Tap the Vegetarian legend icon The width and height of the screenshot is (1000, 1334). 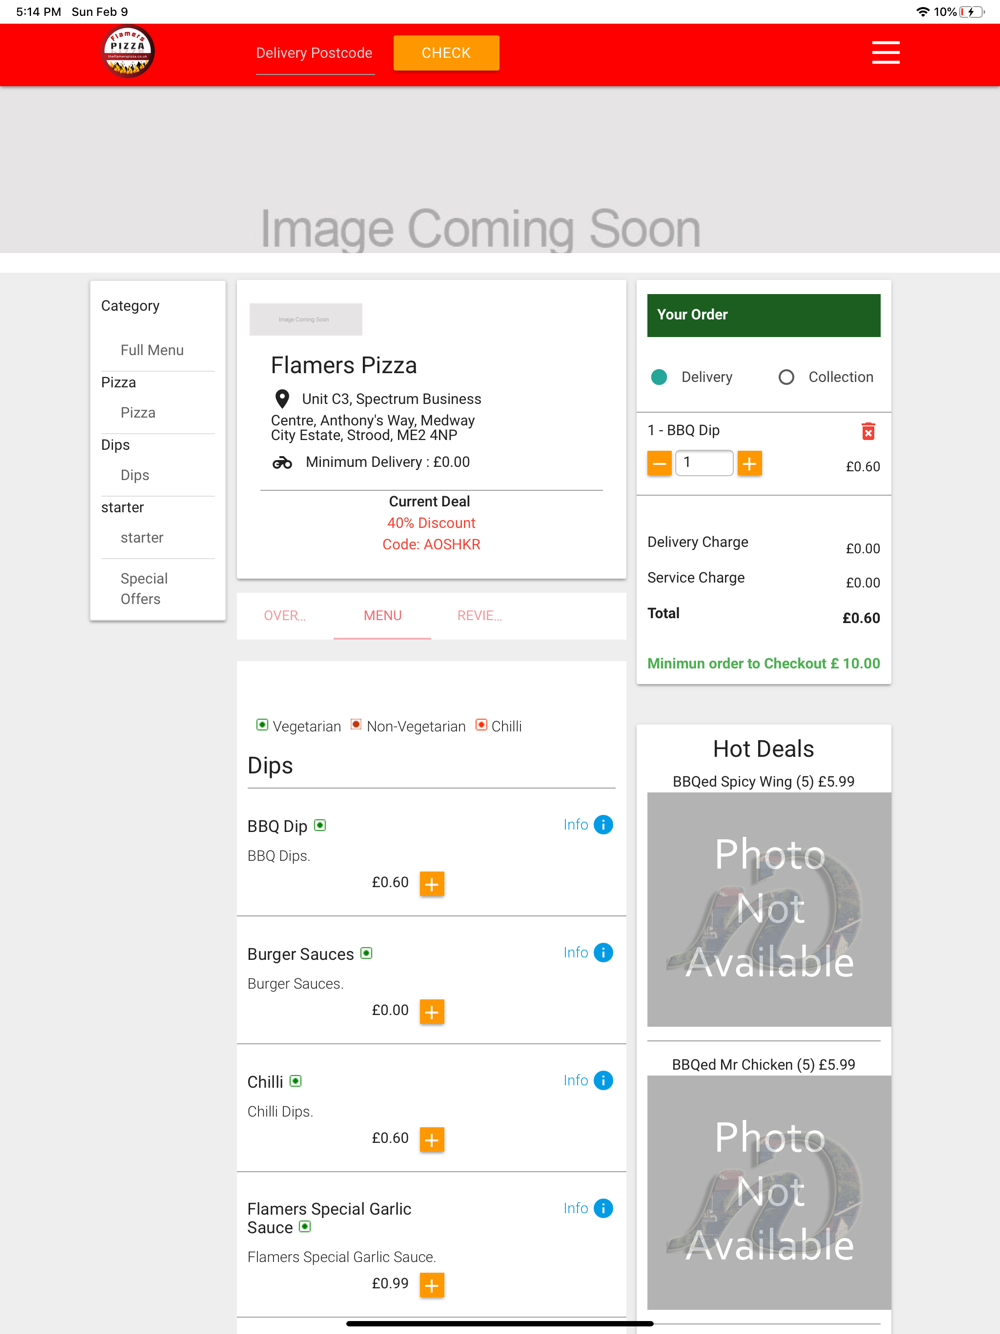point(262,725)
